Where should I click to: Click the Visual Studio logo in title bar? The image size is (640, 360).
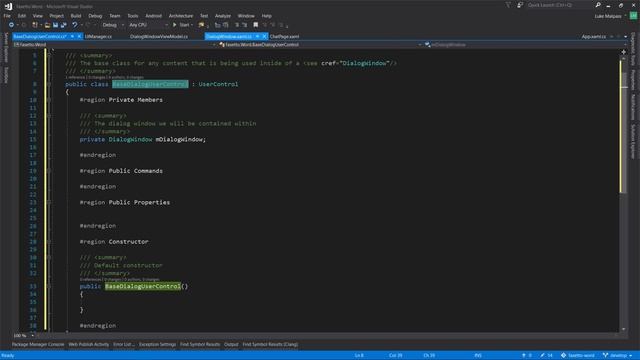(8, 6)
